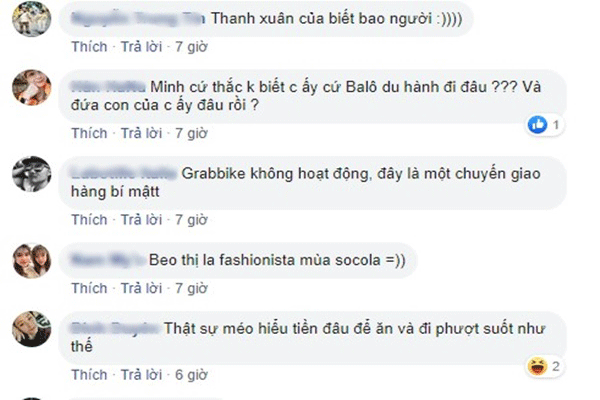Reply to the 'đi phượt suốt' comment

coord(142,375)
